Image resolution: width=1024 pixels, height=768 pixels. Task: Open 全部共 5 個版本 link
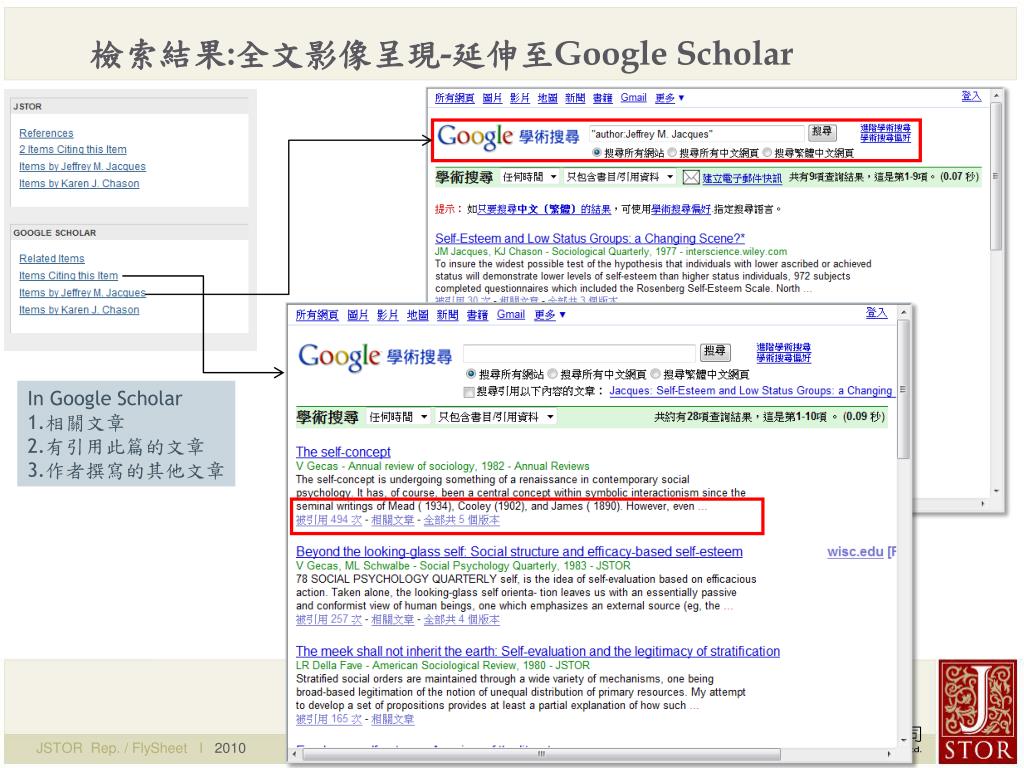[x=462, y=520]
